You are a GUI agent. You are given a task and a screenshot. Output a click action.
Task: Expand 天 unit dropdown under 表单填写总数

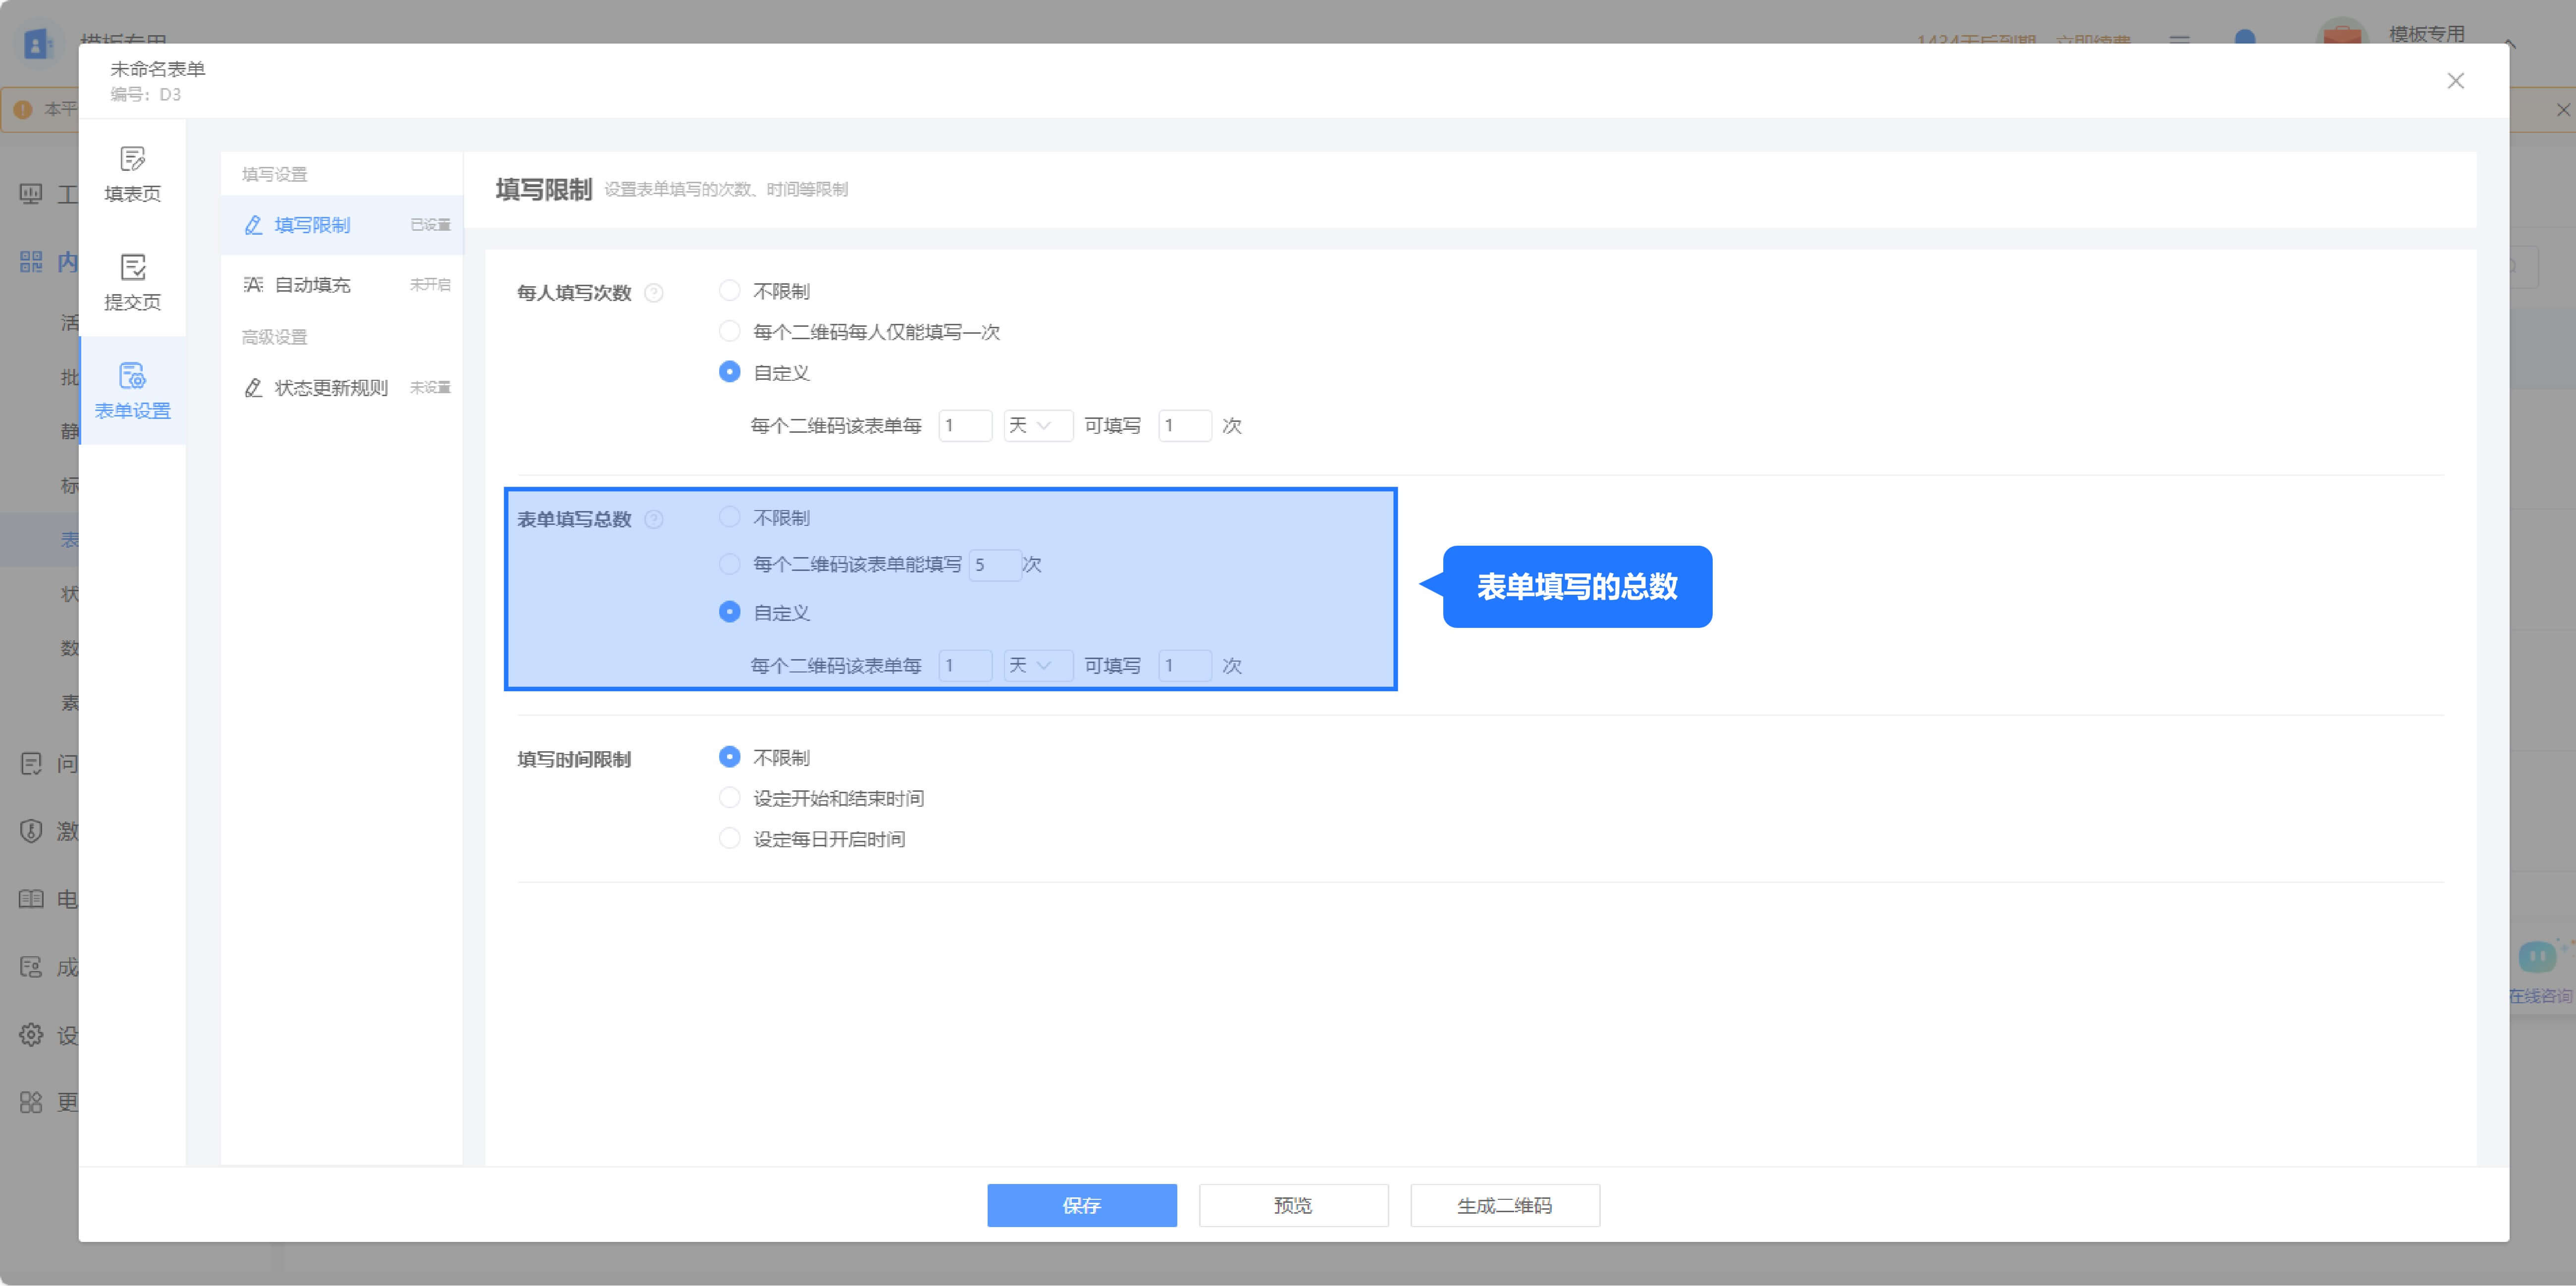pos(1037,666)
